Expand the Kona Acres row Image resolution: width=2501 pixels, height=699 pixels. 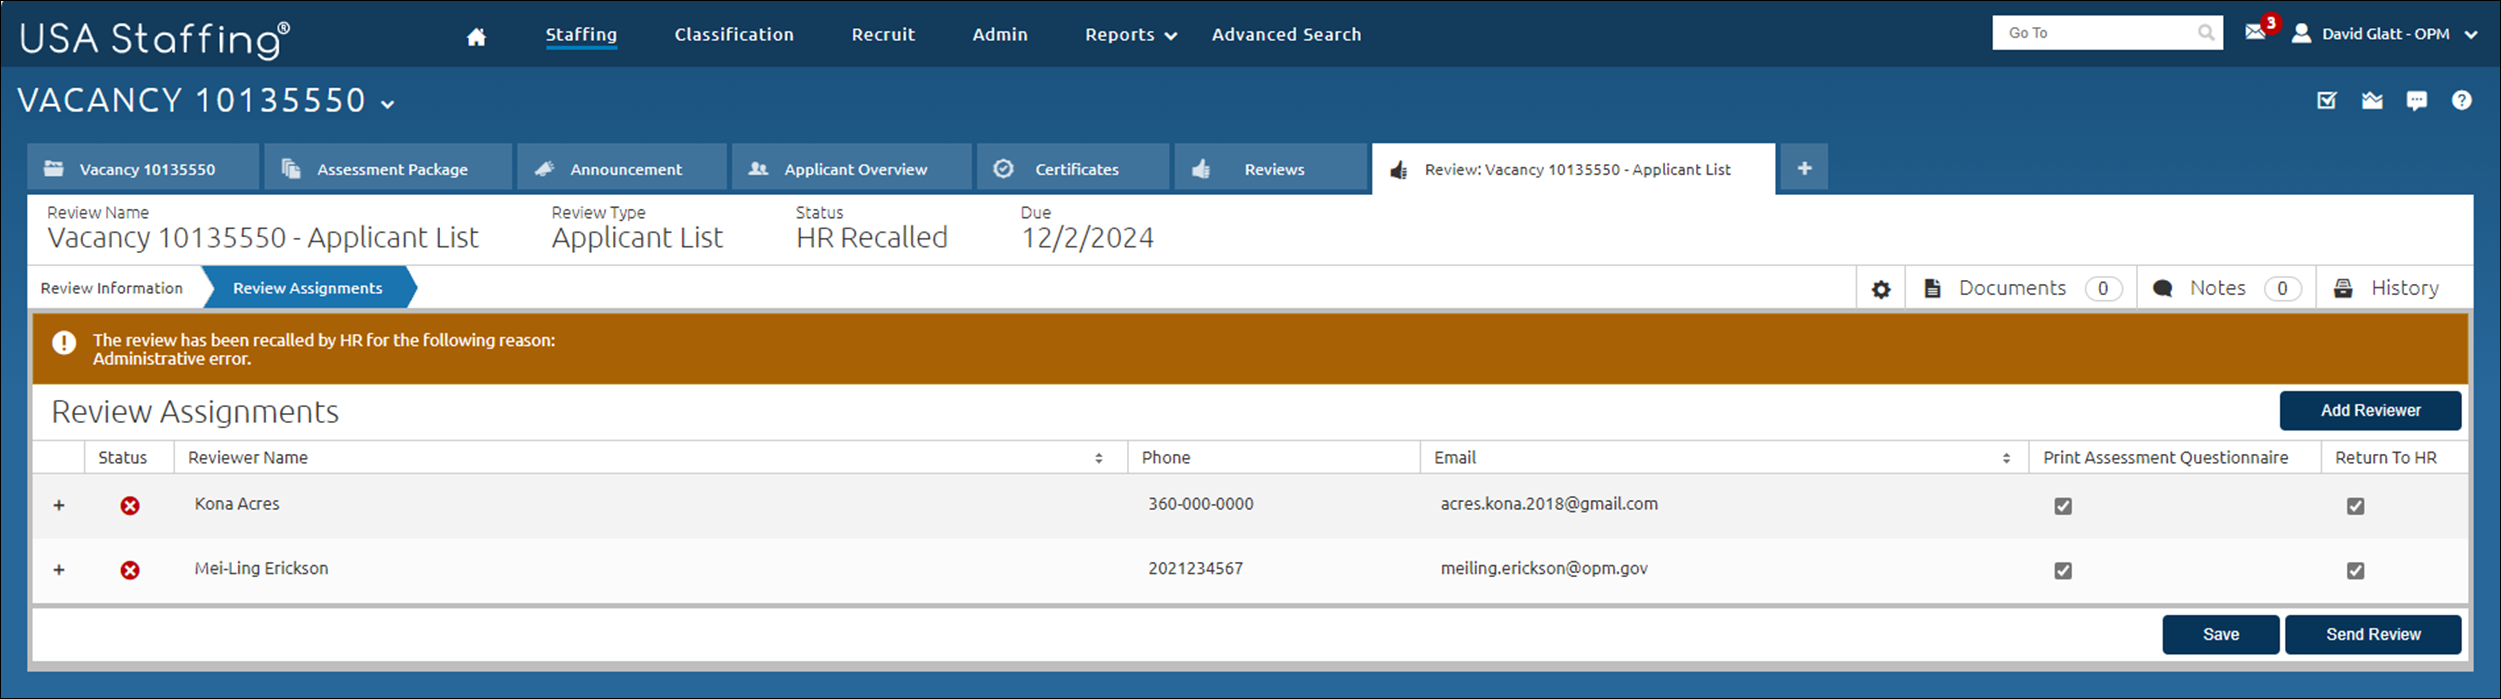59,505
